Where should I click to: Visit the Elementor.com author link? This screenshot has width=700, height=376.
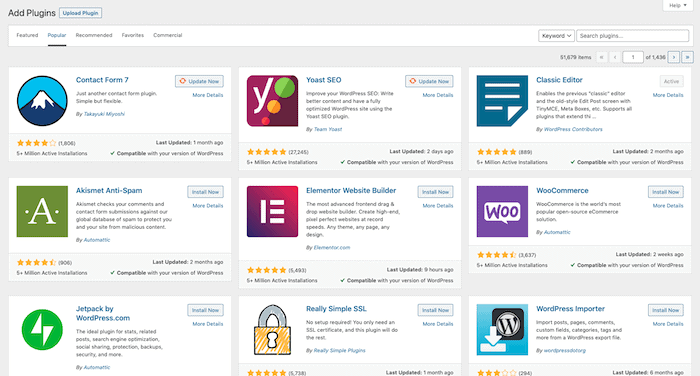[332, 248]
